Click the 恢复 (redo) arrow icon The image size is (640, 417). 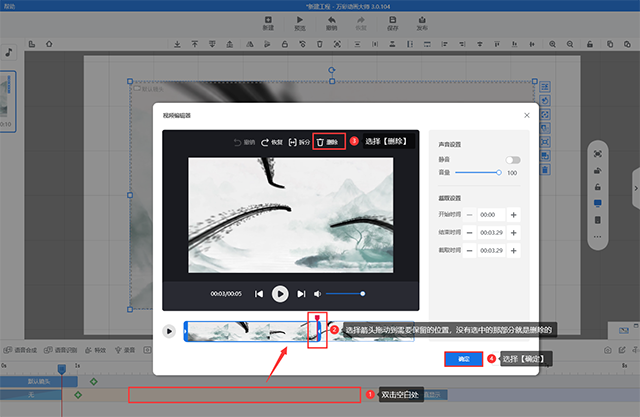point(266,142)
